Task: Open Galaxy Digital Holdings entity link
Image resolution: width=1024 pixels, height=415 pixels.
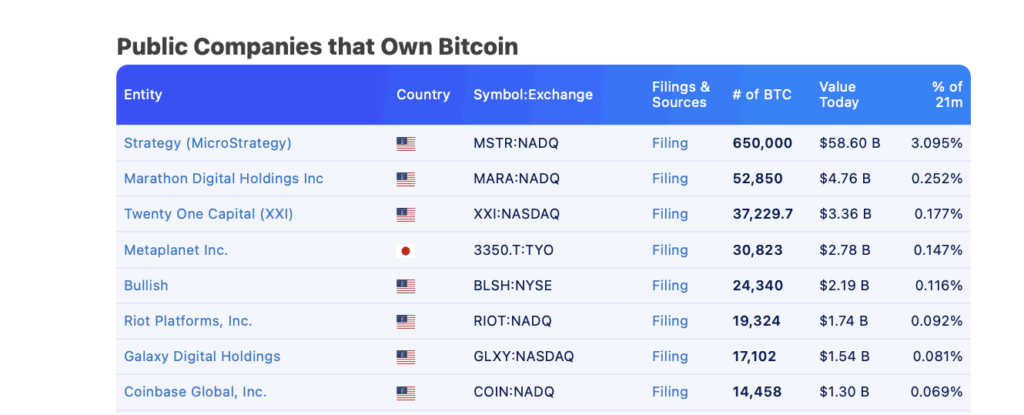Action: (202, 356)
